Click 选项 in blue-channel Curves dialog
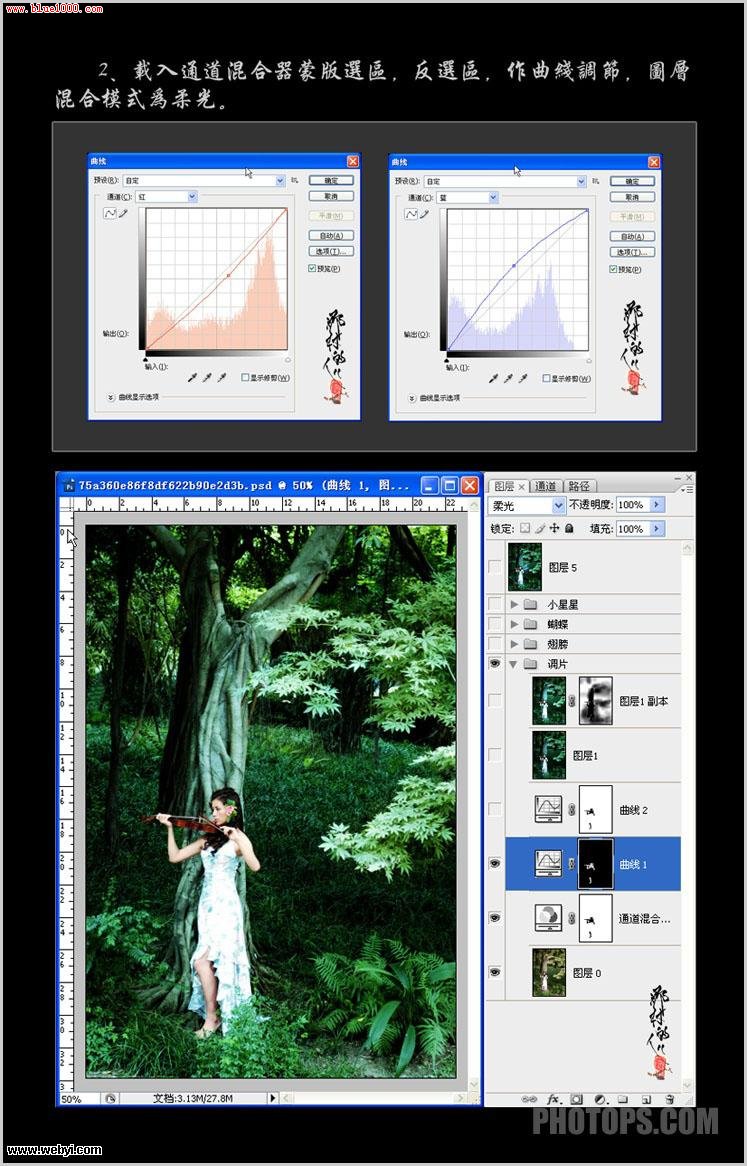 point(633,252)
